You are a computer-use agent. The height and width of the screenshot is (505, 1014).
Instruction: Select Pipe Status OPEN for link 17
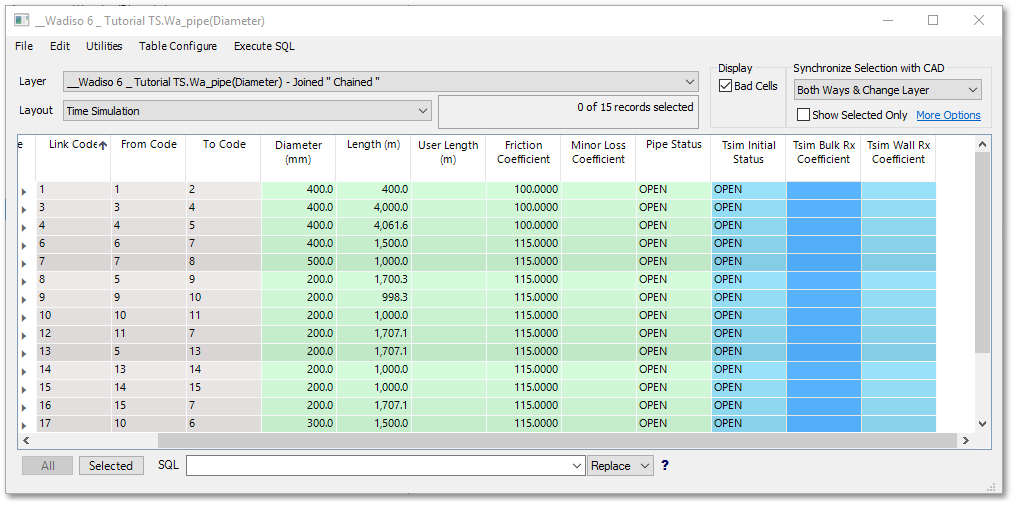[673, 424]
